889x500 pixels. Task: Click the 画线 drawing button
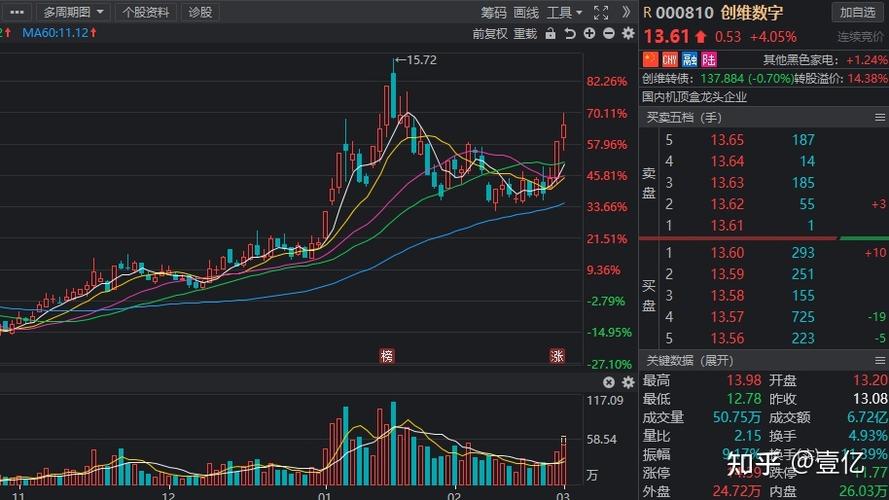coord(526,12)
